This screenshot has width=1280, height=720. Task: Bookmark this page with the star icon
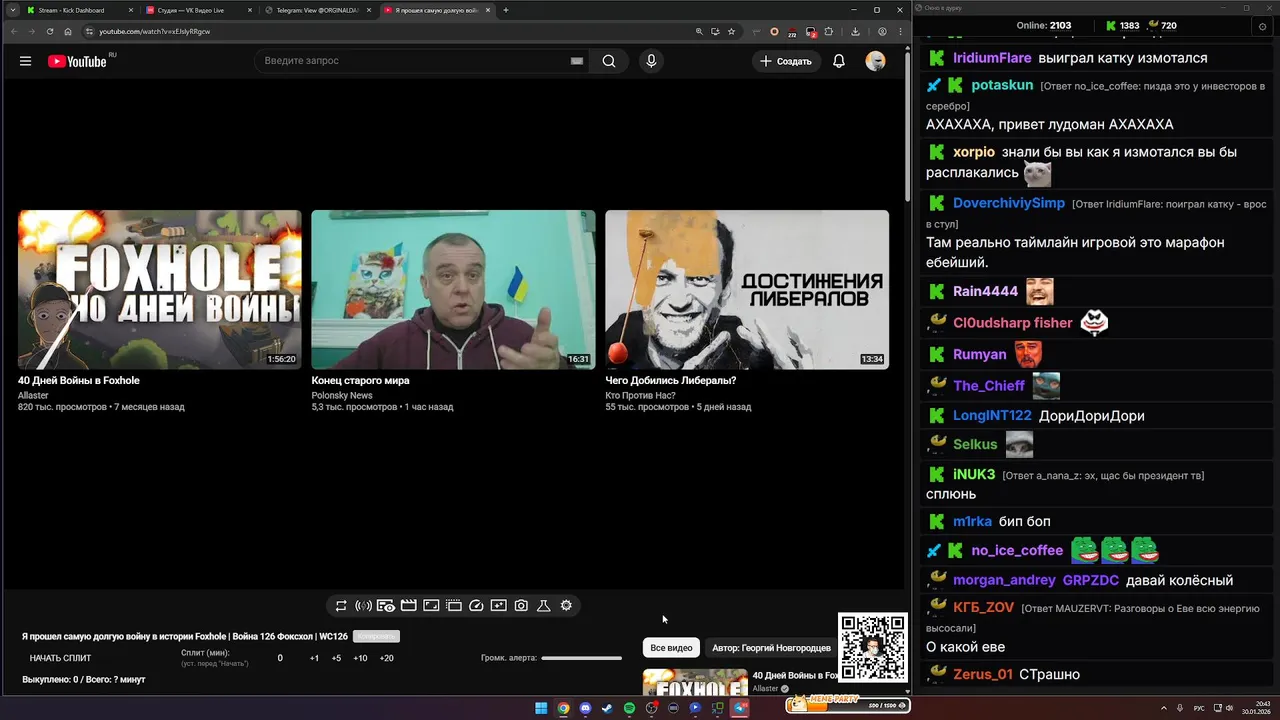[731, 31]
